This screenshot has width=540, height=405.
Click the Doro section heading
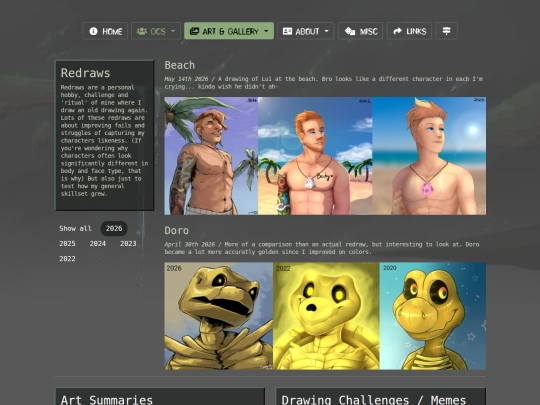pyautogui.click(x=176, y=230)
